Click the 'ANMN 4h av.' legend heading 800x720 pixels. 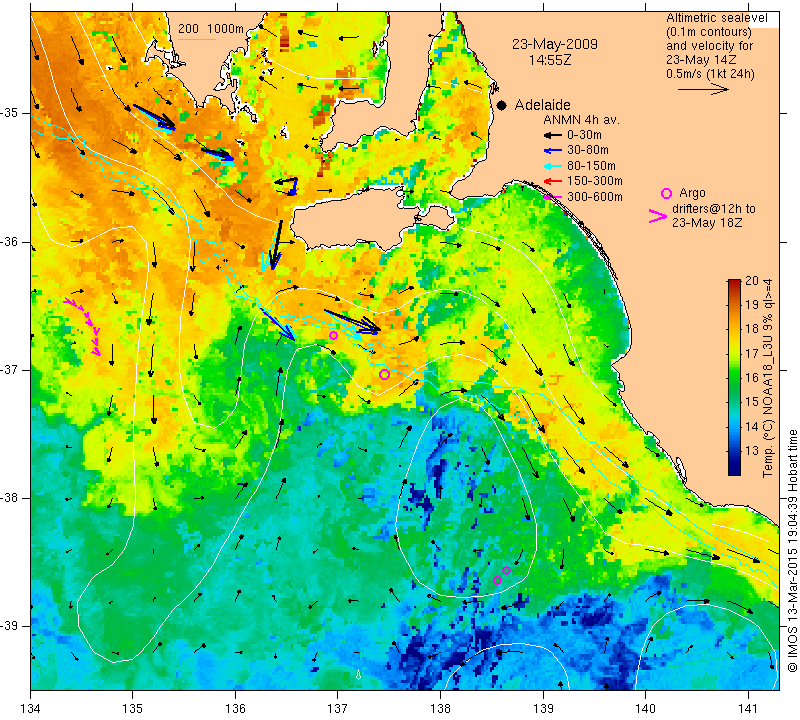click(581, 120)
